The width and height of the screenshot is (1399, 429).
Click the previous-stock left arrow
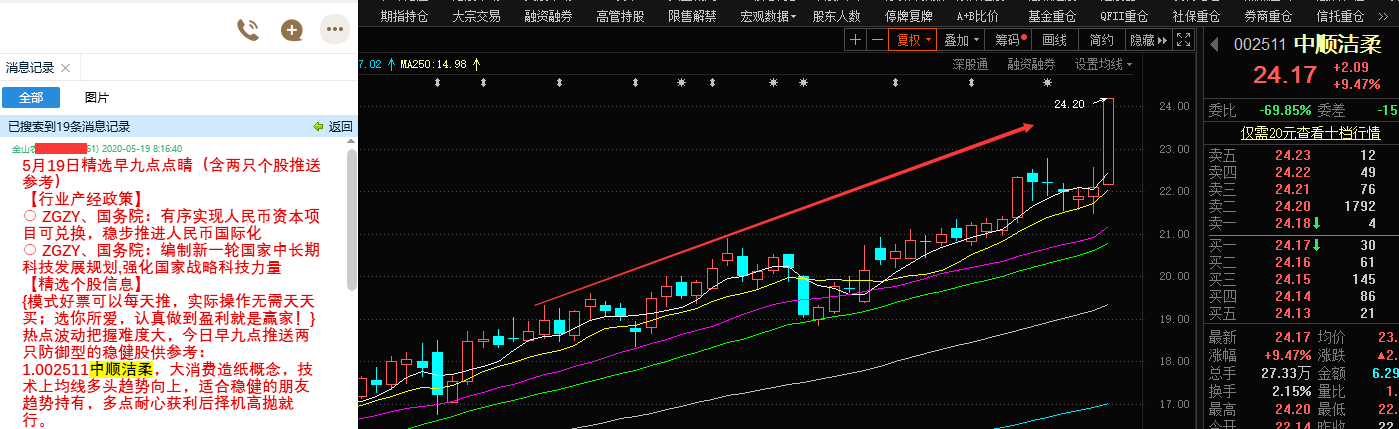[1216, 44]
